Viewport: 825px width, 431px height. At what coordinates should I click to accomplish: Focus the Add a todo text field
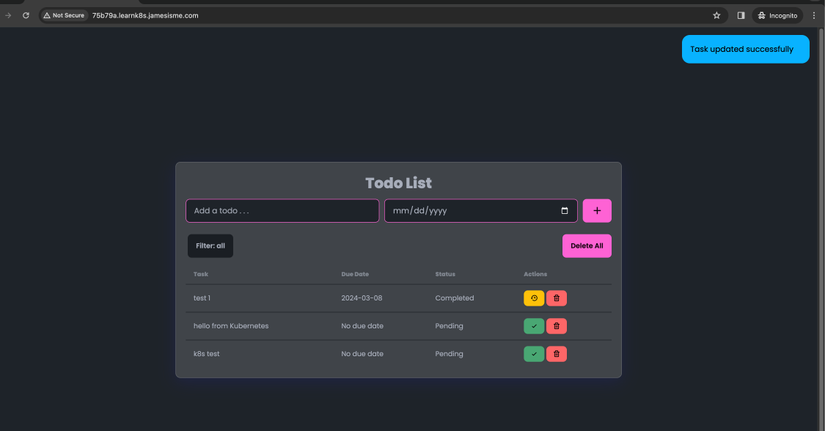[282, 211]
